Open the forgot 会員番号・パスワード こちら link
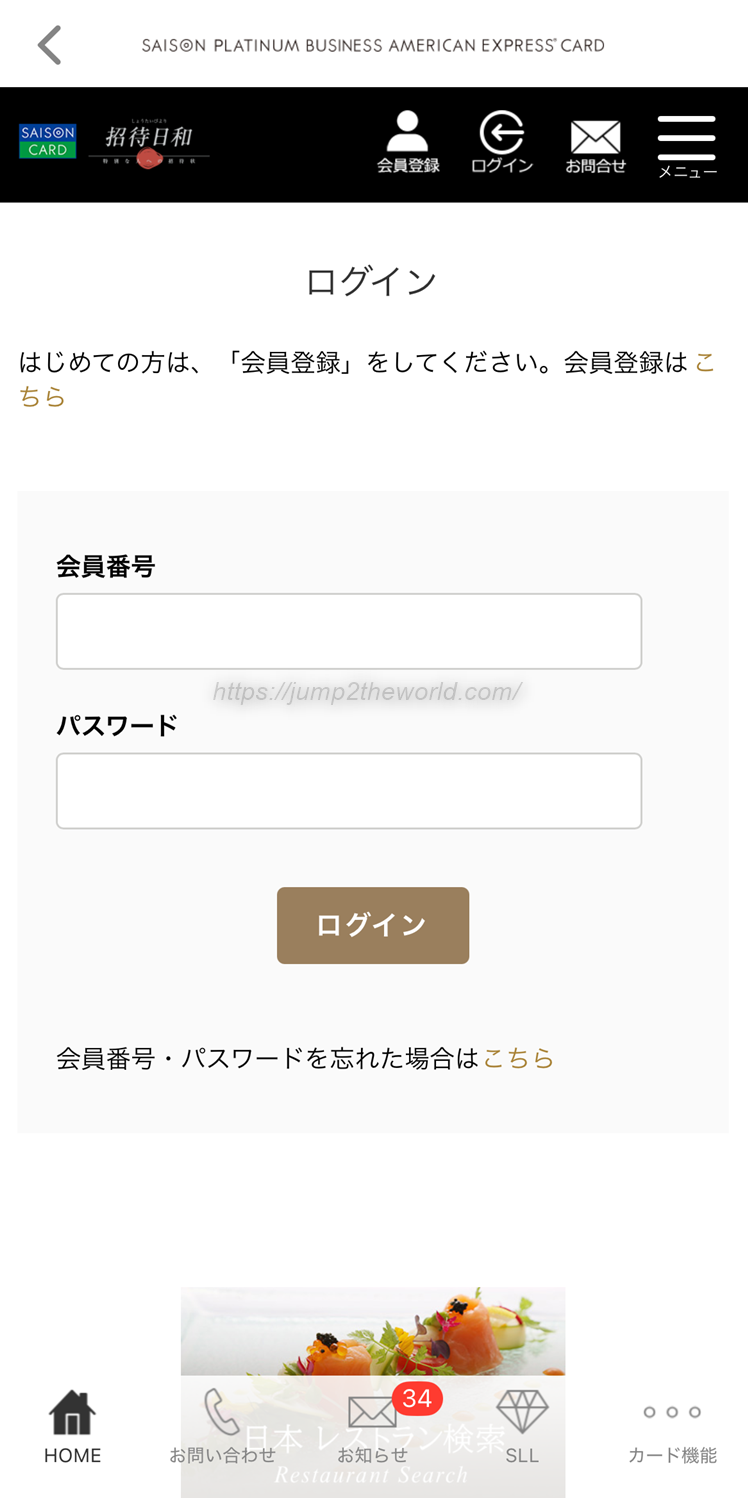The height and width of the screenshot is (1498, 748). coord(518,1058)
